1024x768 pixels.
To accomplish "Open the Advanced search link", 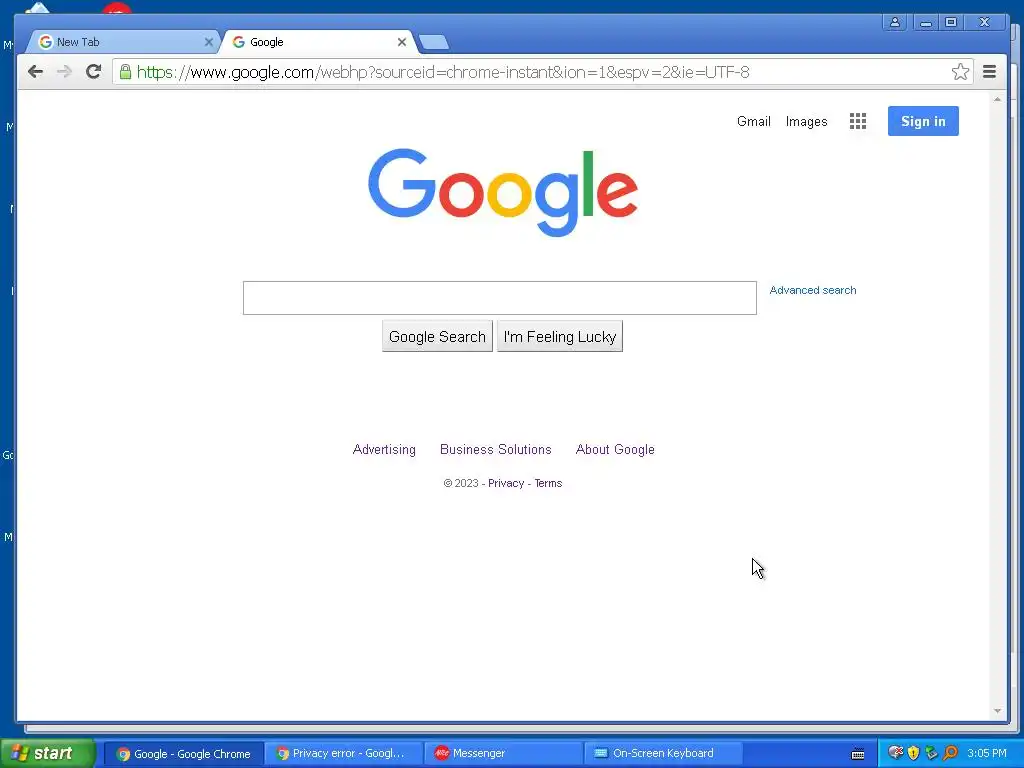I will [812, 290].
